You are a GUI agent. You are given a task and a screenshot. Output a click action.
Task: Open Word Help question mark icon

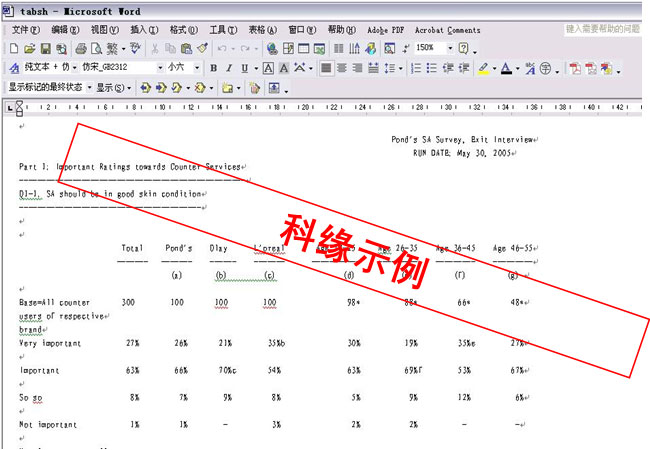[463, 48]
